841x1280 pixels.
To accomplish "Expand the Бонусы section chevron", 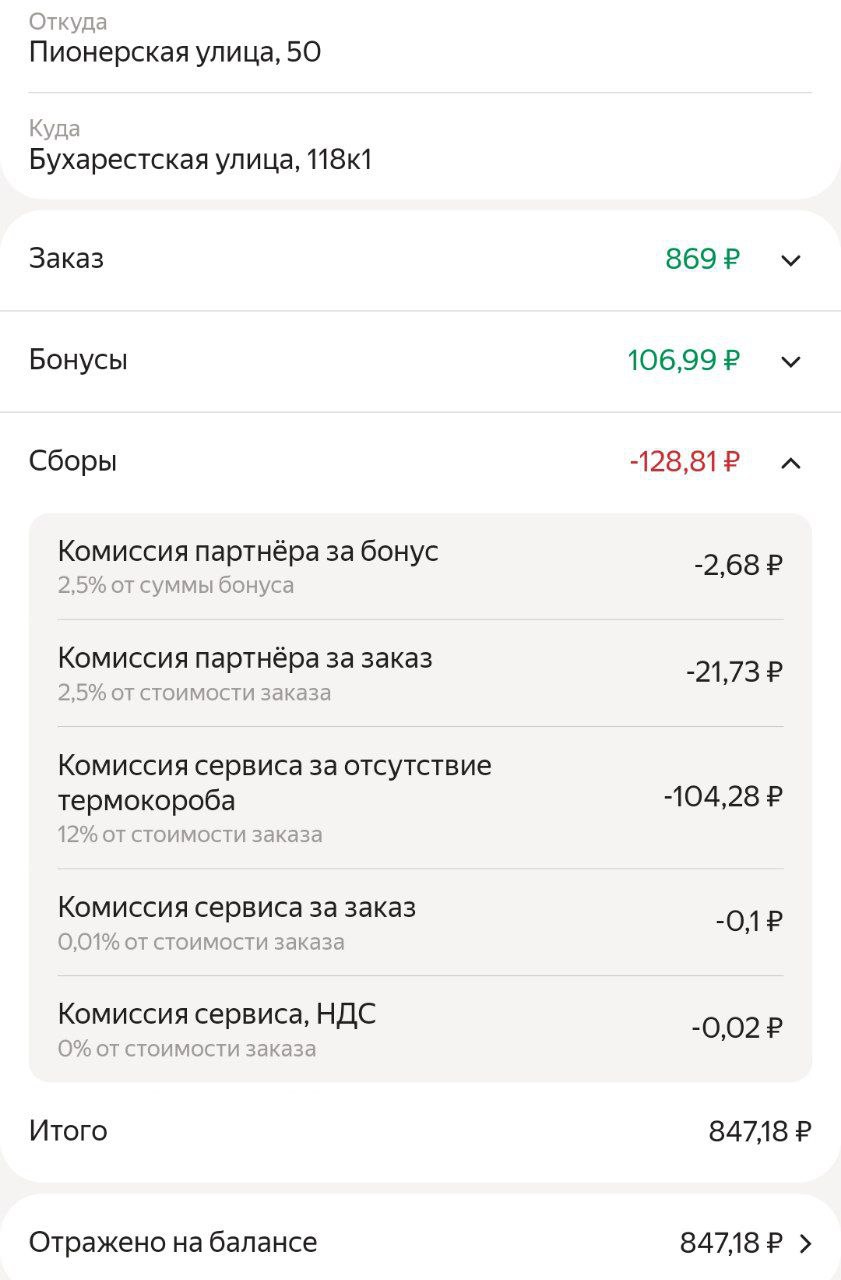I will coord(790,361).
